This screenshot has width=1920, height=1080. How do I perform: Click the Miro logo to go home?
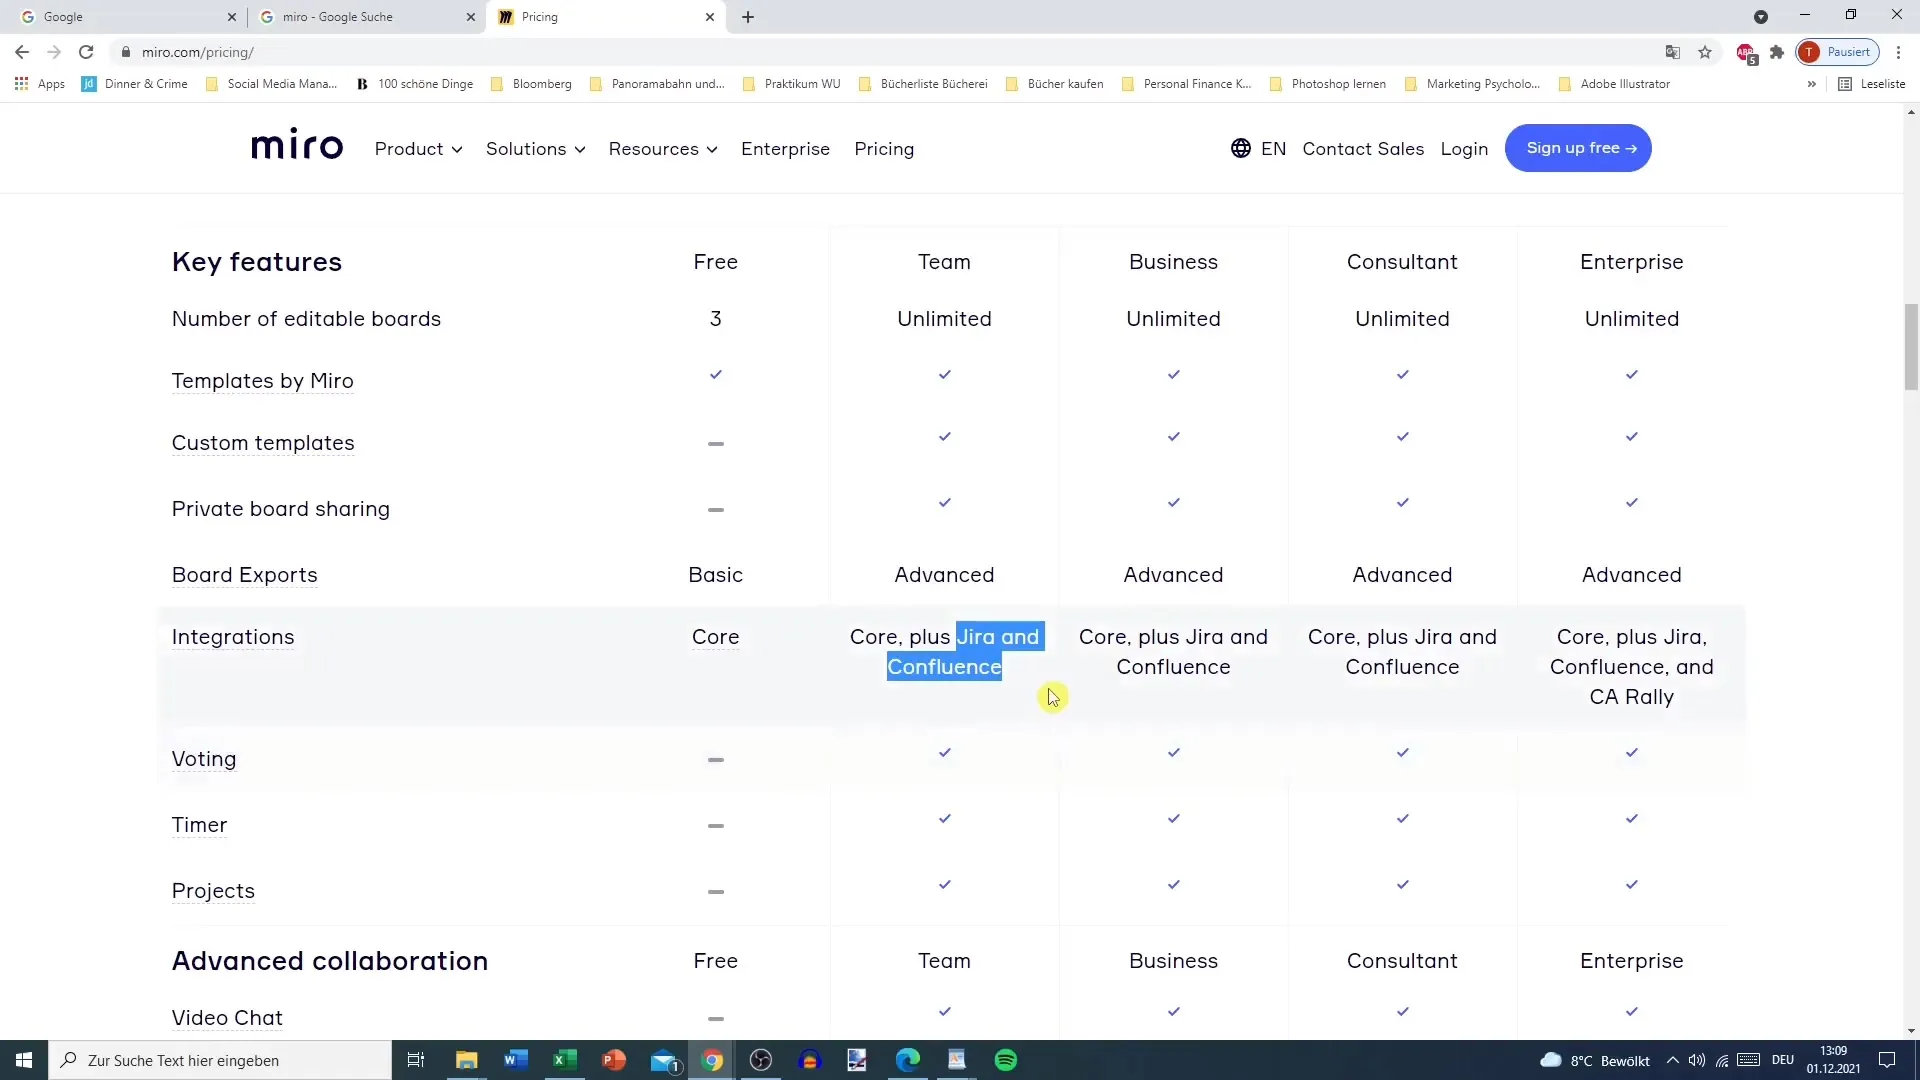click(295, 146)
